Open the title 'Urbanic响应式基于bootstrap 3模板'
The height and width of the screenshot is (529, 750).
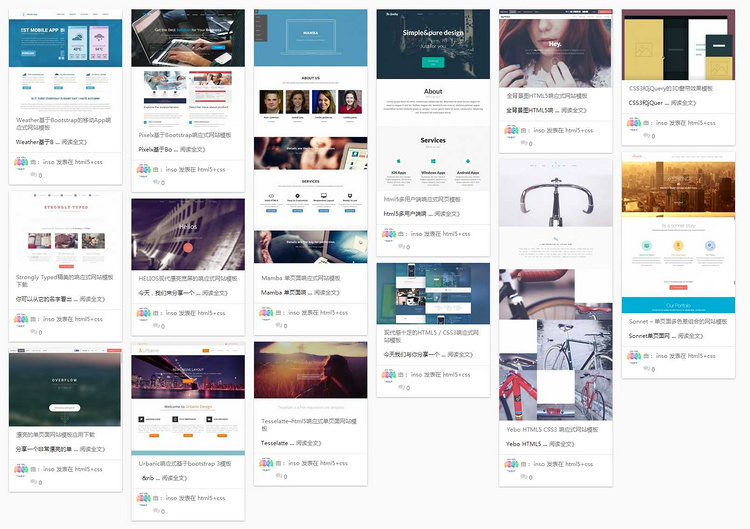(185, 463)
